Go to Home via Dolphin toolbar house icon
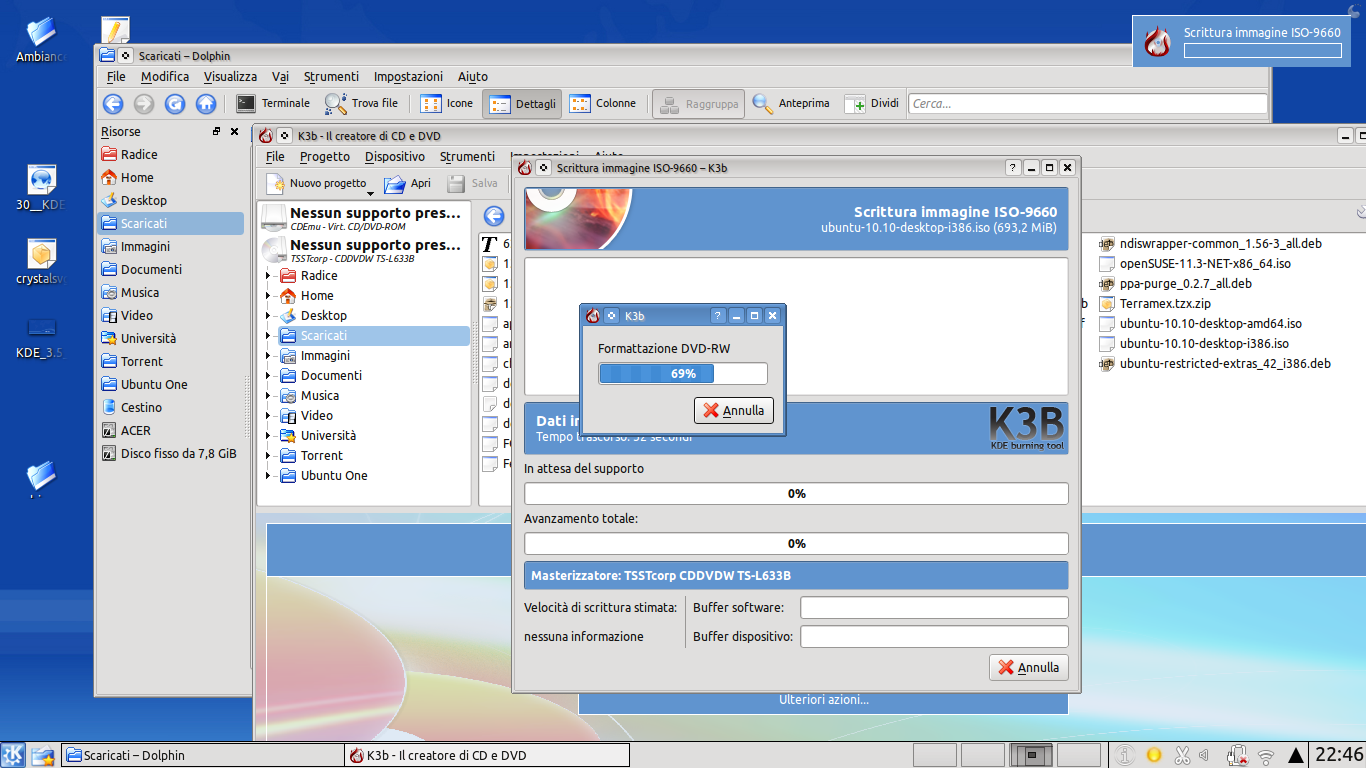Viewport: 1366px width, 768px height. 206,103
